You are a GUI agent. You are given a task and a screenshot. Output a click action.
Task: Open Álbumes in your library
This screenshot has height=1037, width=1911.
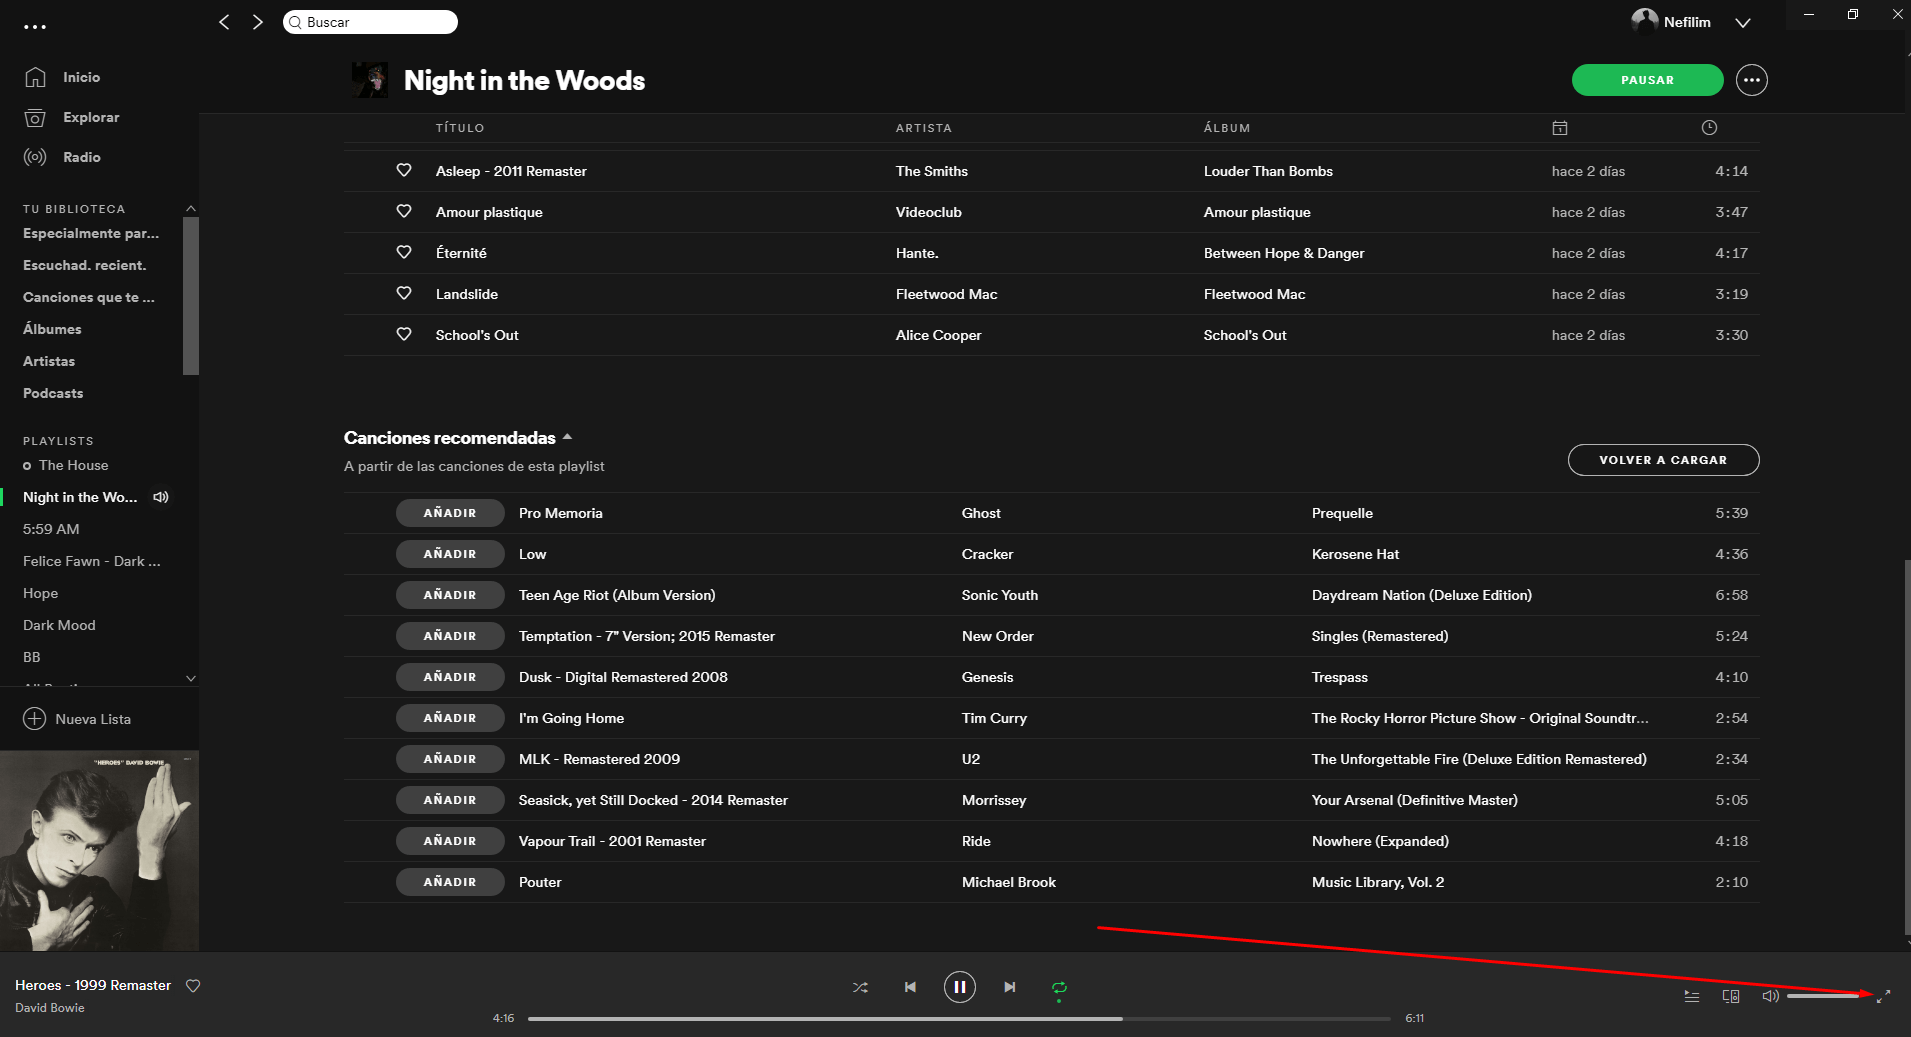(x=52, y=329)
